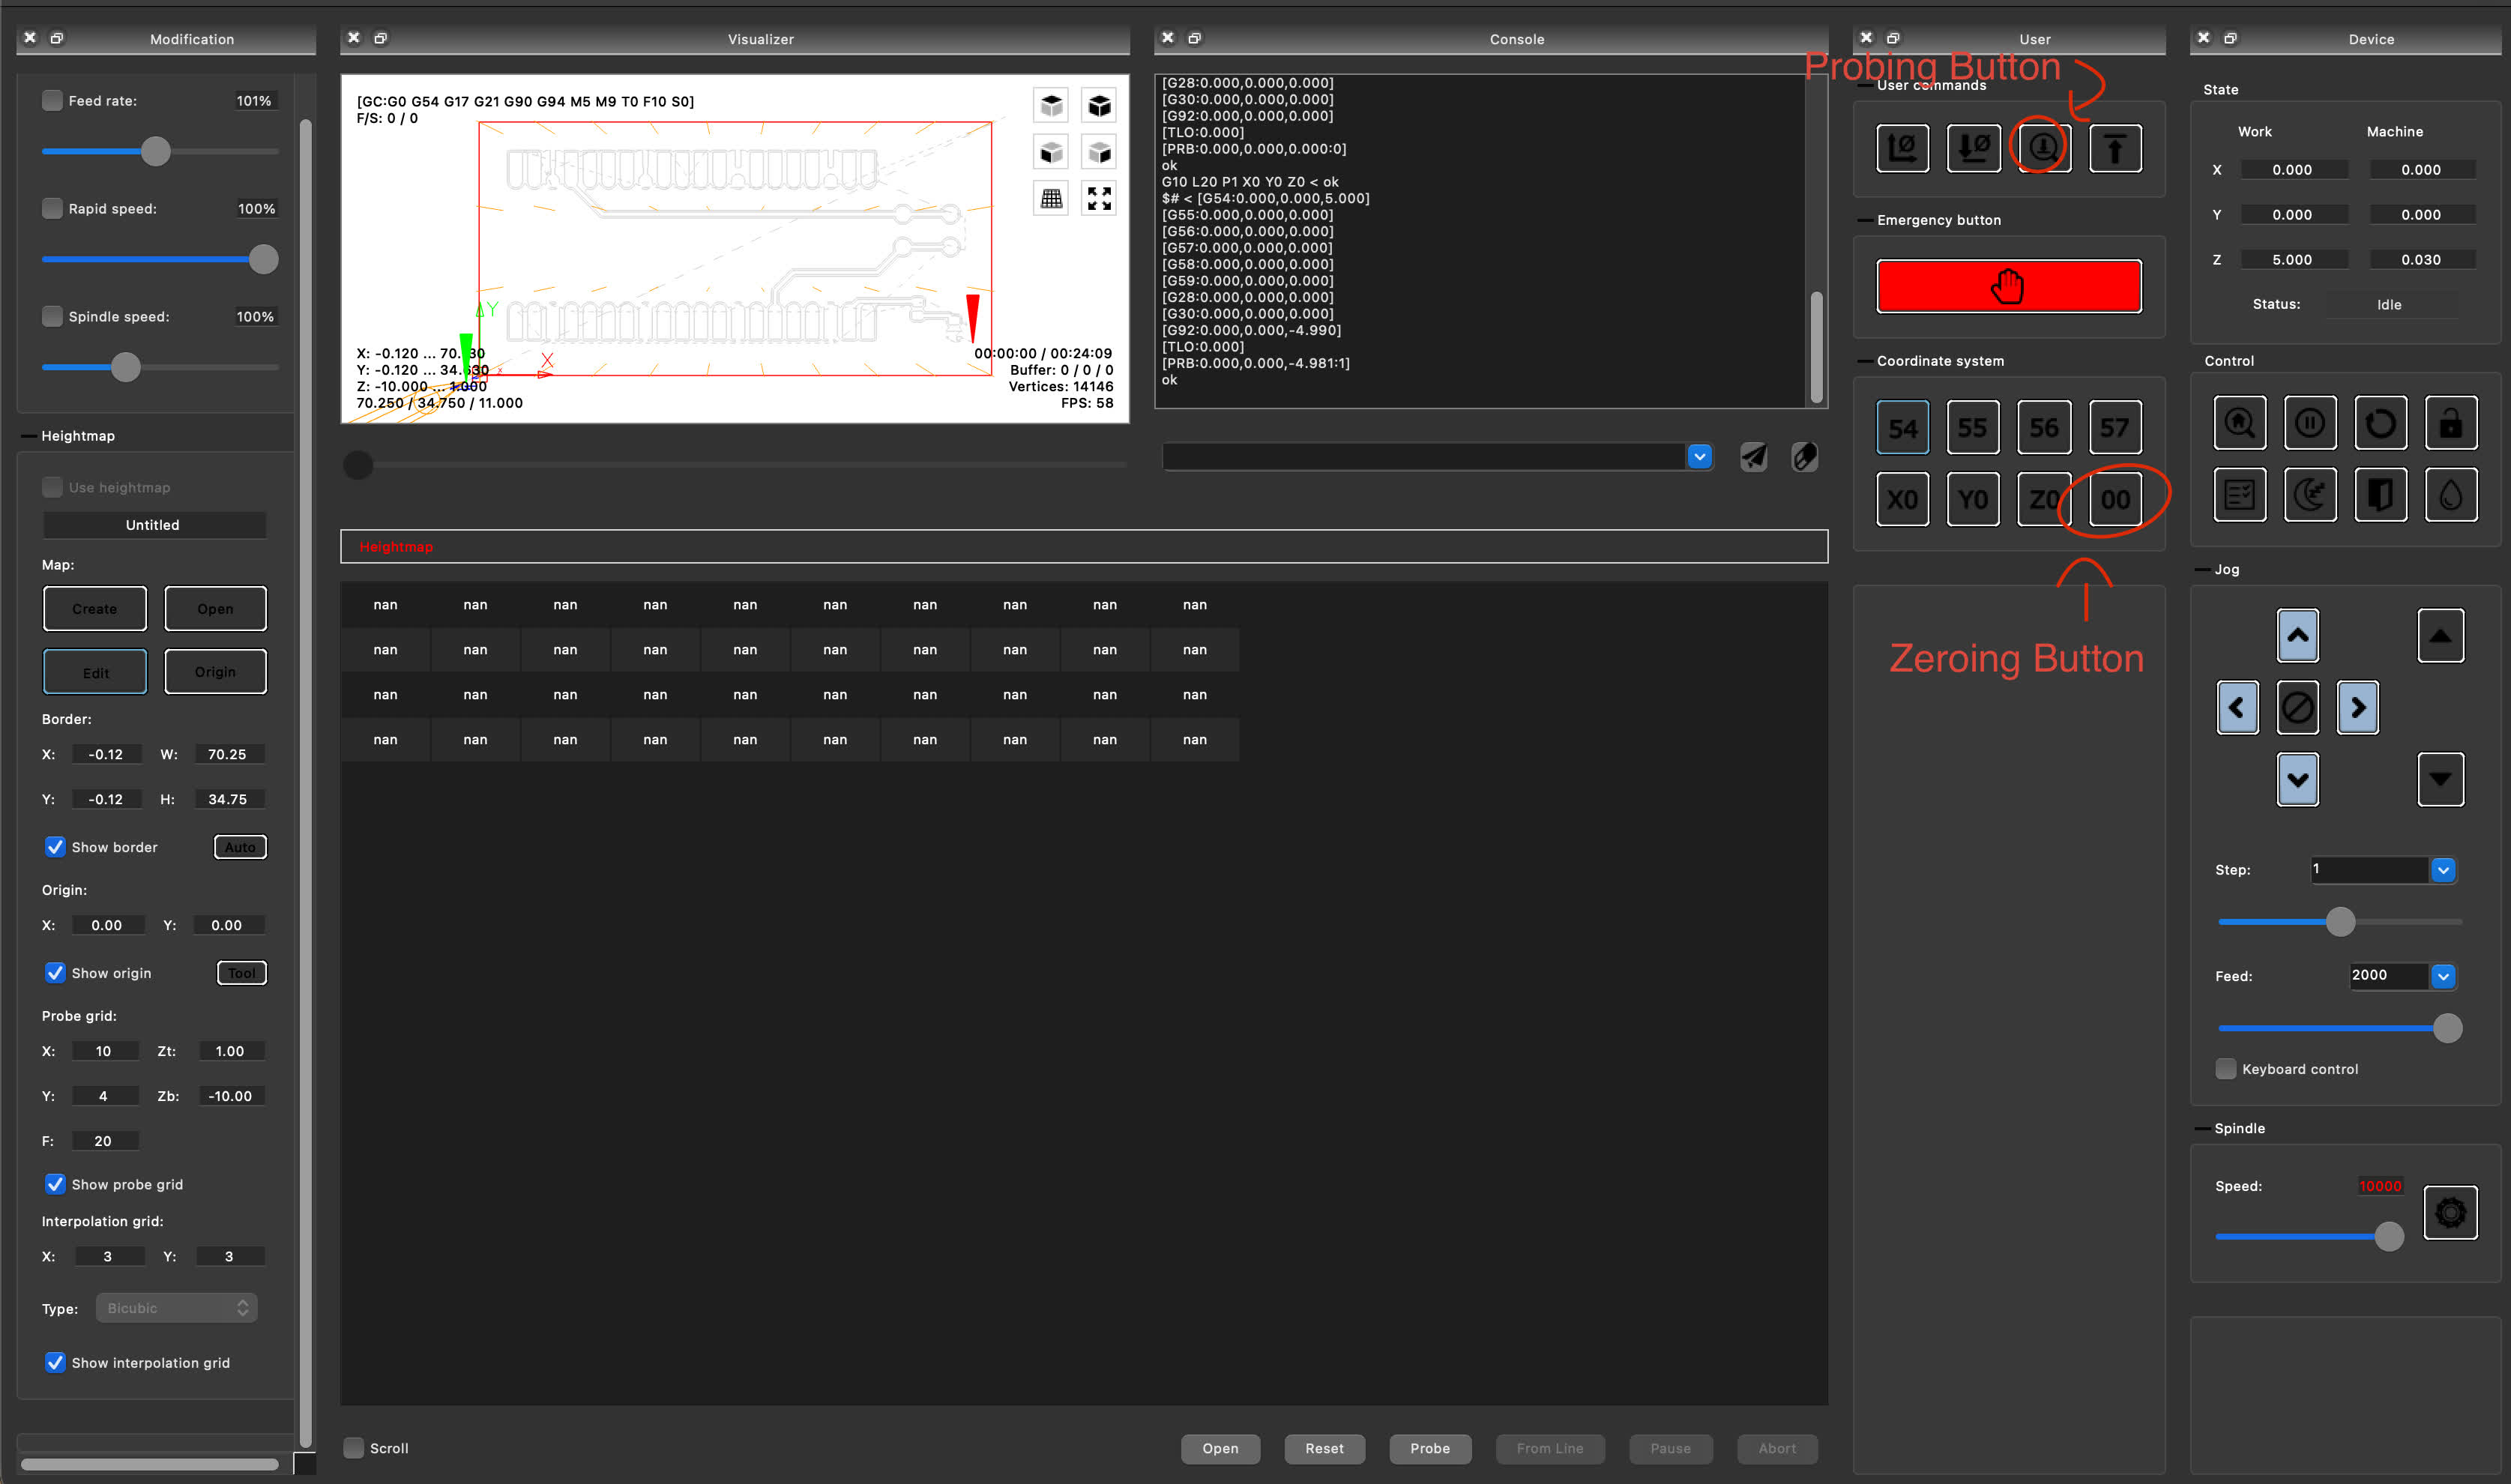The height and width of the screenshot is (1484, 2511).
Task: Click the flood coolant droplet icon
Action: (x=2450, y=495)
